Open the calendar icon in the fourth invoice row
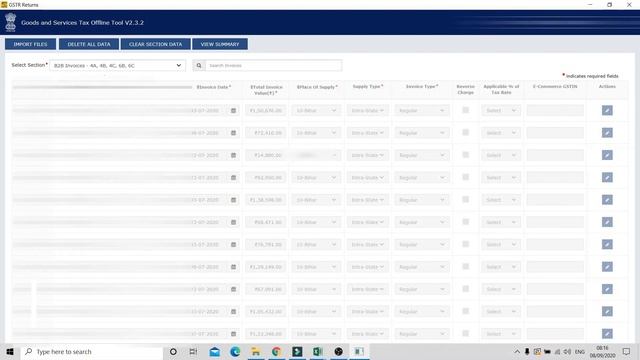The image size is (640, 360). [x=233, y=178]
